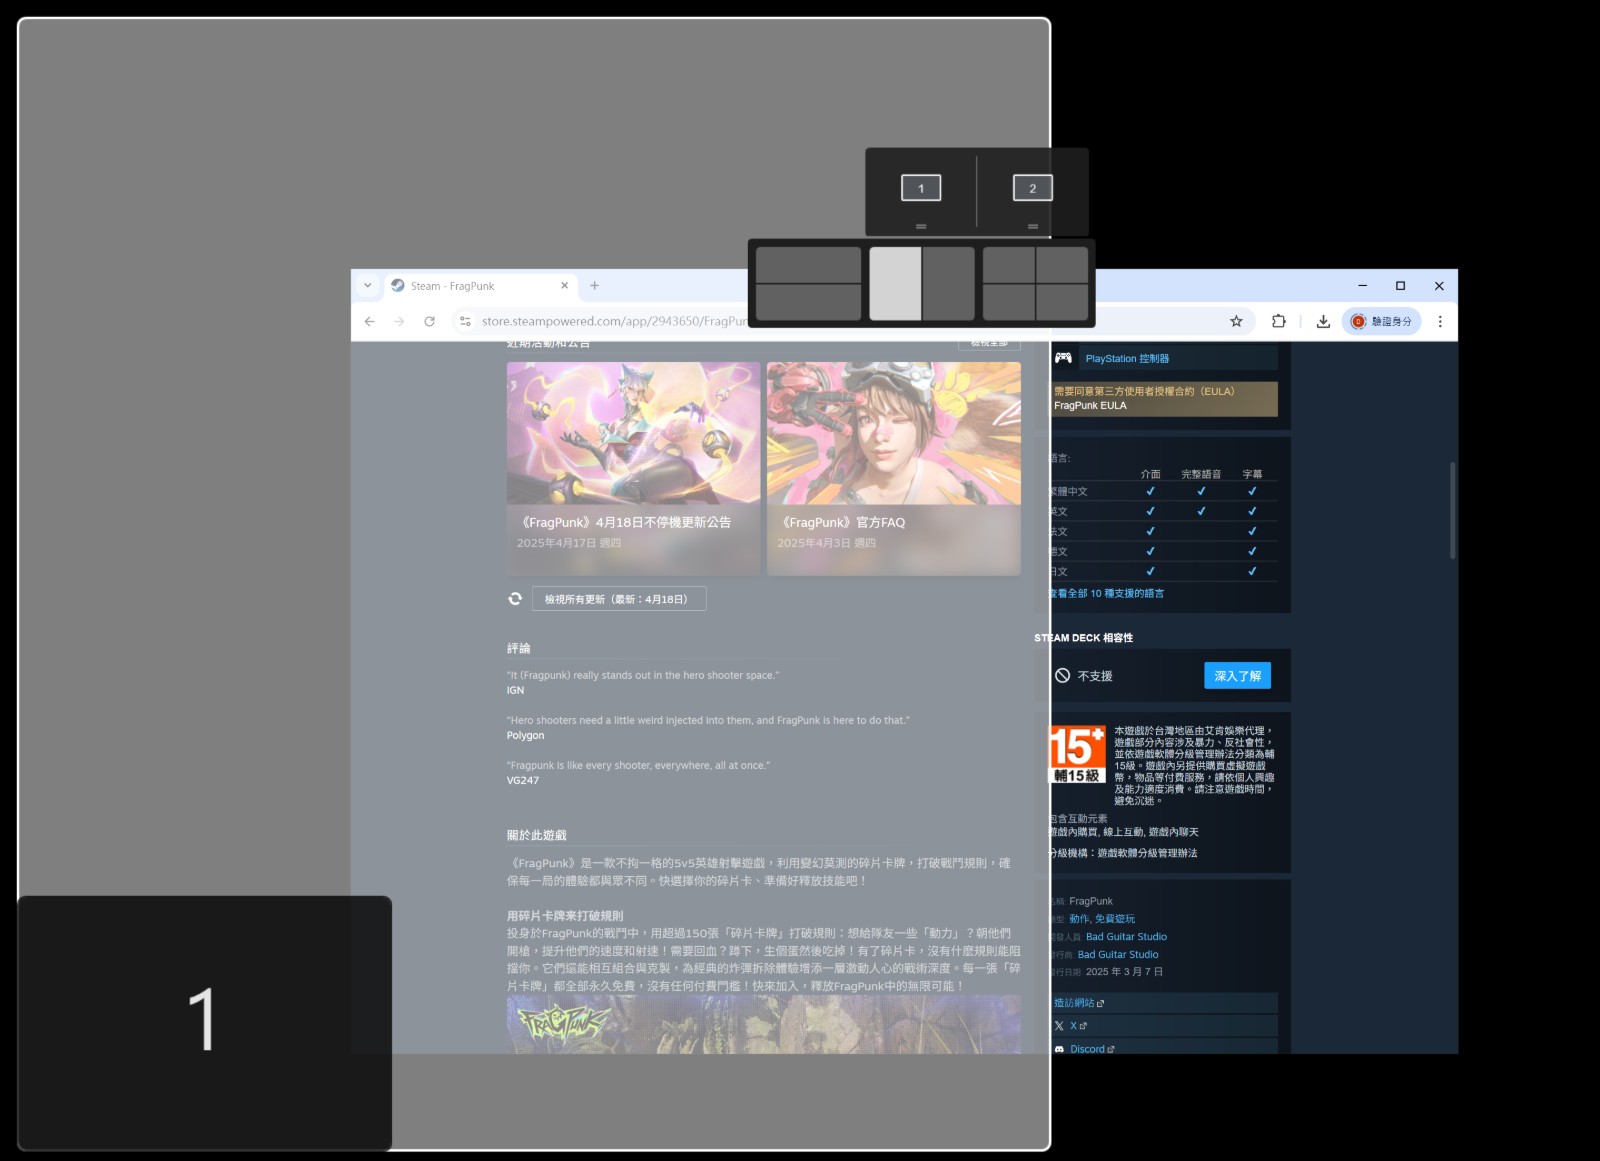Viewport: 1600px width, 1161px height.
Task: Minimize the Chrome window
Action: point(1362,285)
